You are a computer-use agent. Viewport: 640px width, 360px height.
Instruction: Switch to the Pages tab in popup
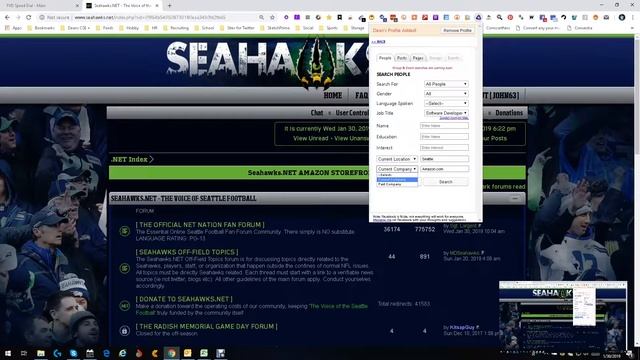click(x=418, y=58)
